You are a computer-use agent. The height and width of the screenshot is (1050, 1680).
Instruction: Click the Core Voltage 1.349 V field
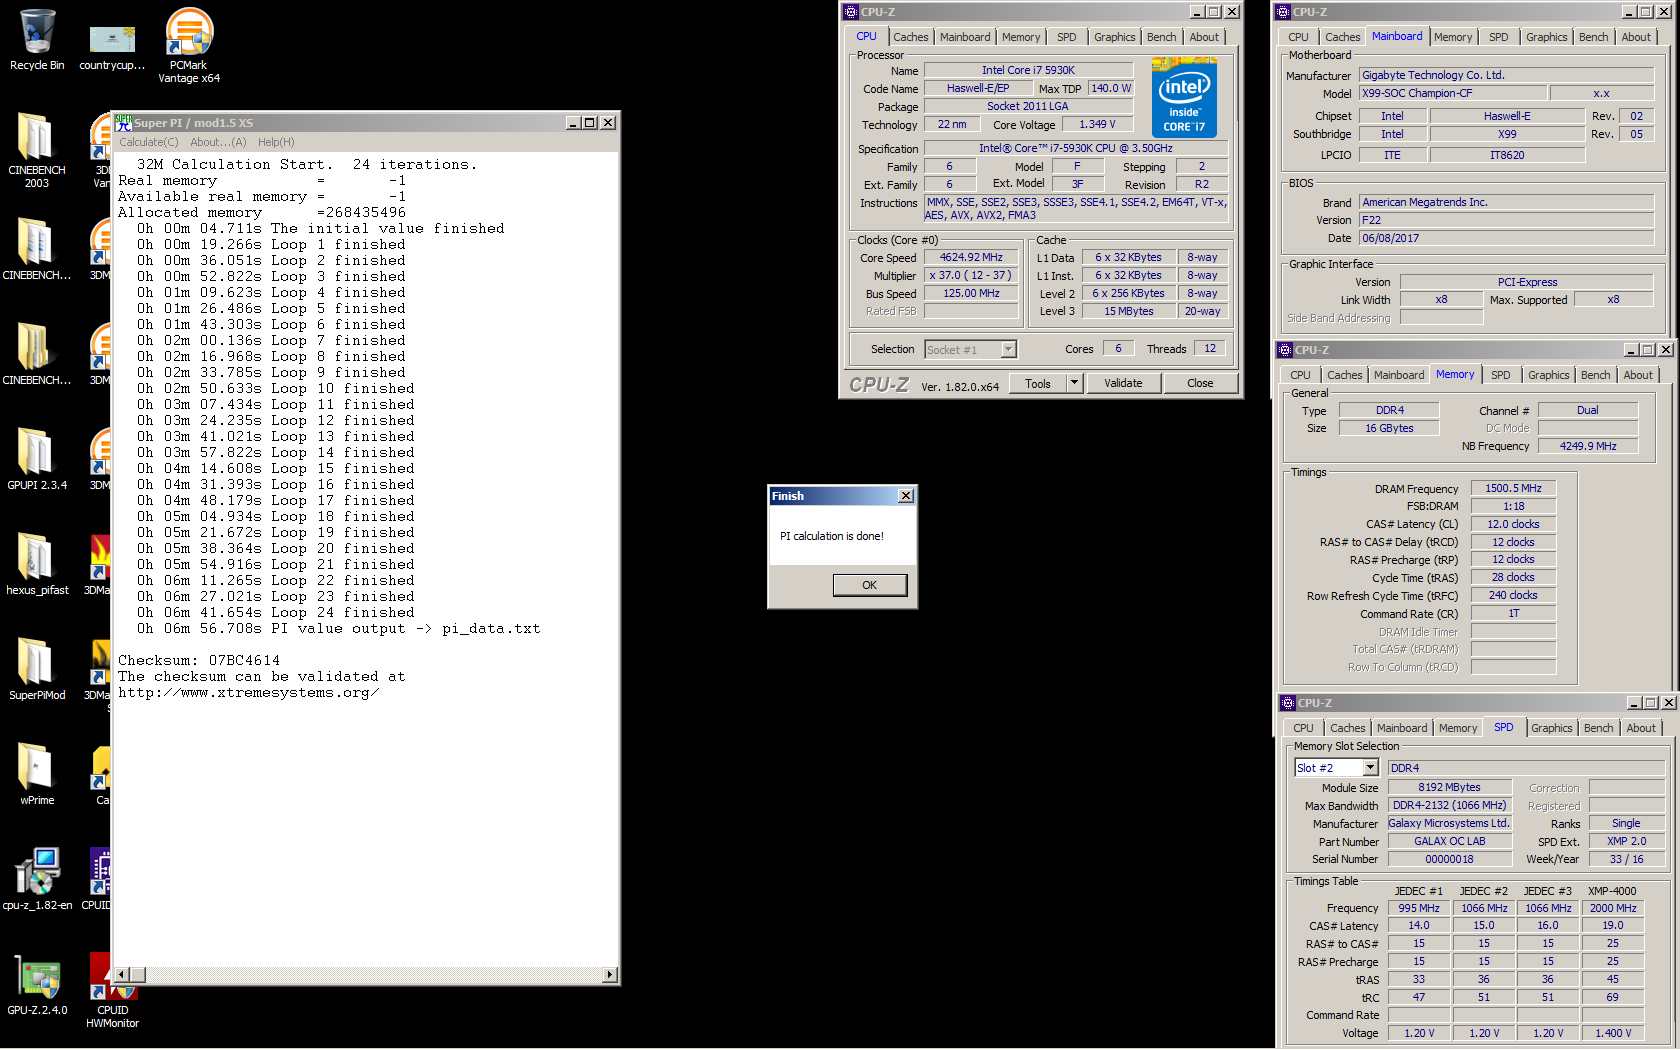tap(1096, 124)
